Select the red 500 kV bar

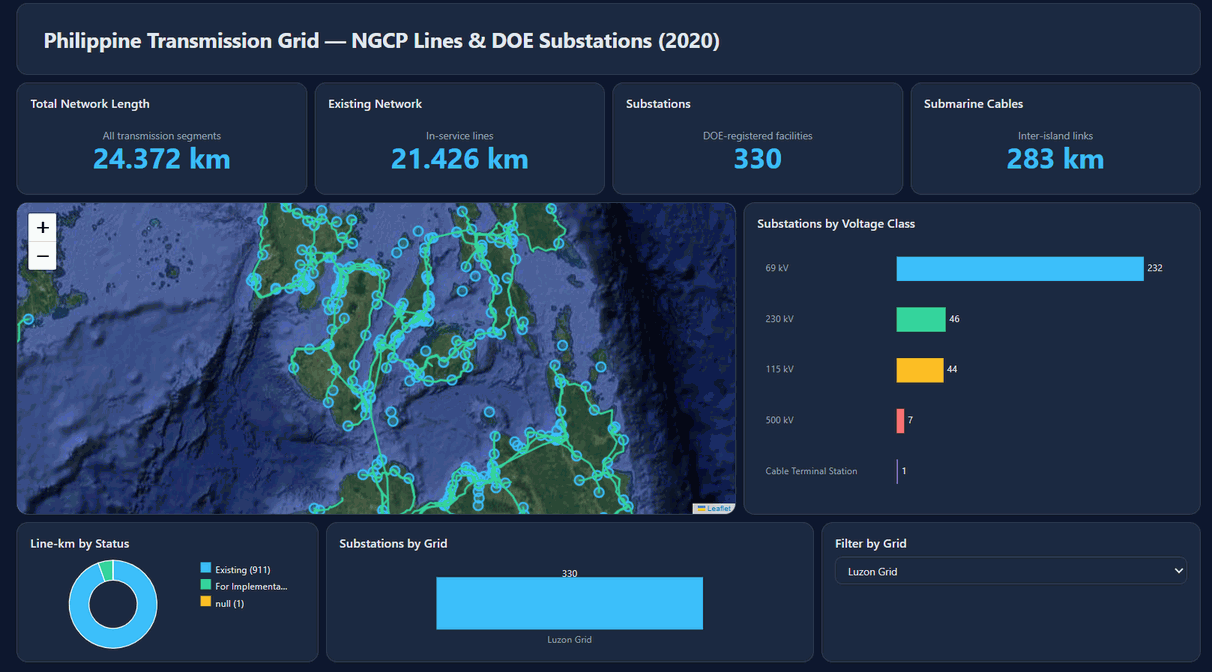click(900, 421)
